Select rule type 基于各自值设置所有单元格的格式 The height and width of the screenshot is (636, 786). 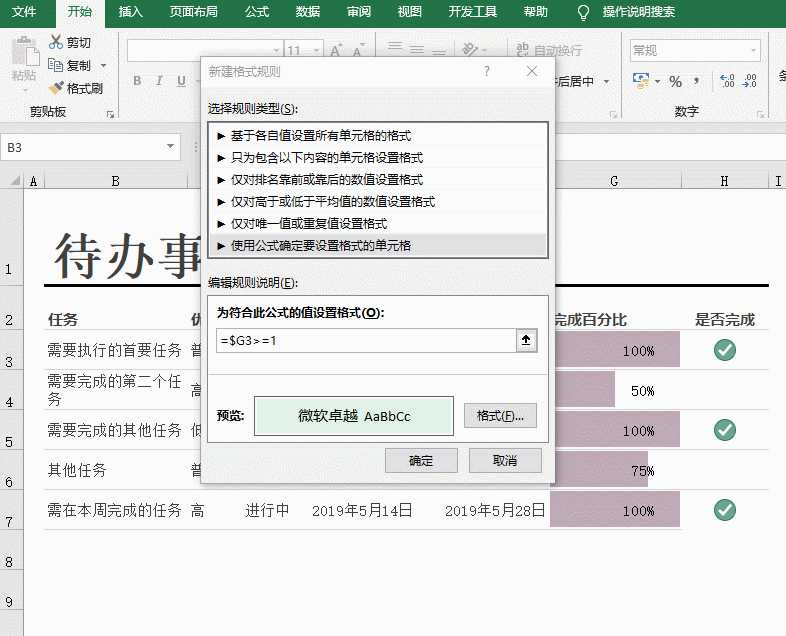[378, 135]
